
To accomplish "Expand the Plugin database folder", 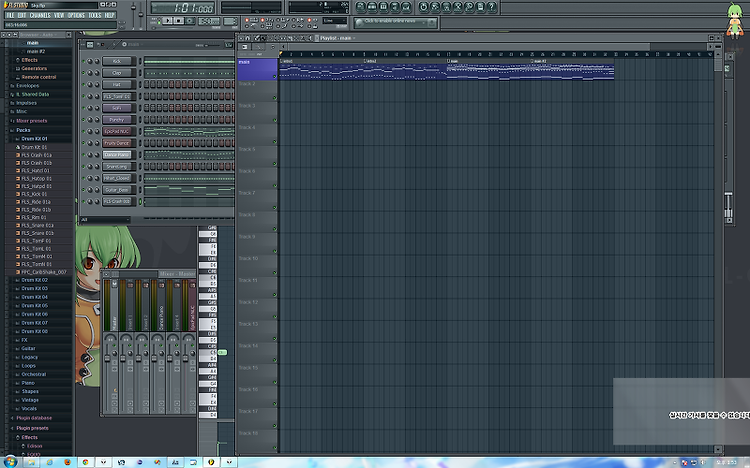I will click(34, 418).
